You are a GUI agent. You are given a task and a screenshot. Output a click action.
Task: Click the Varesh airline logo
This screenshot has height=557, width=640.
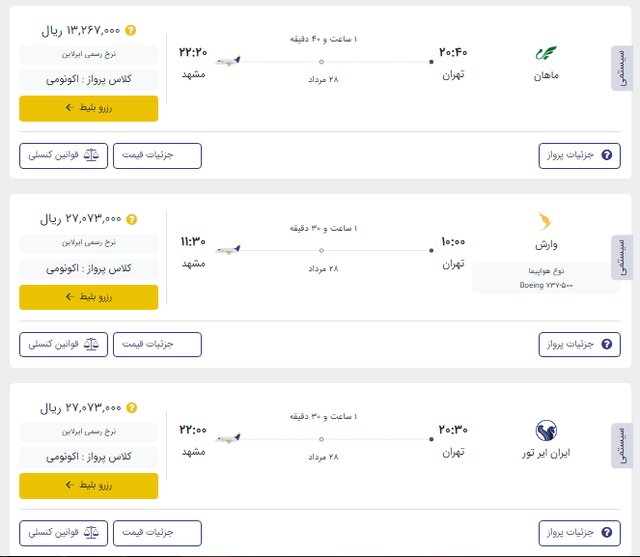[x=547, y=221]
